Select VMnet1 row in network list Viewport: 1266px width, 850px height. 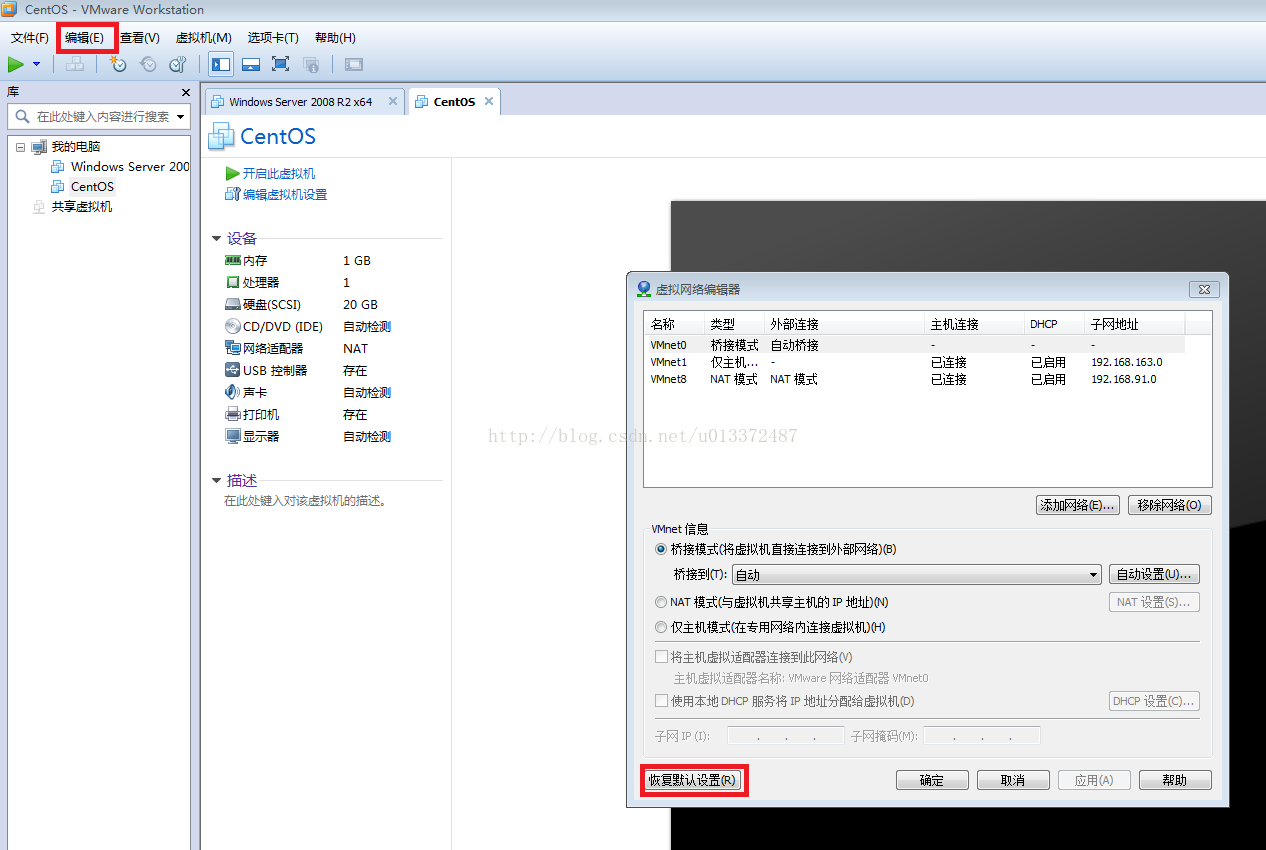pos(916,362)
